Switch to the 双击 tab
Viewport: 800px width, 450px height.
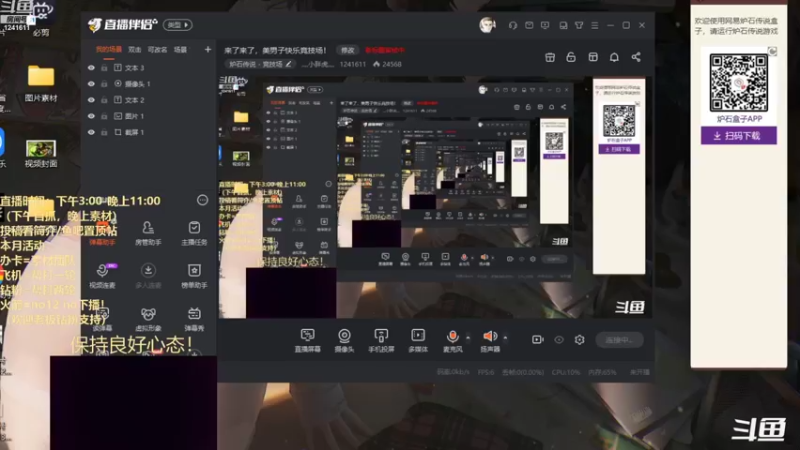coord(135,49)
